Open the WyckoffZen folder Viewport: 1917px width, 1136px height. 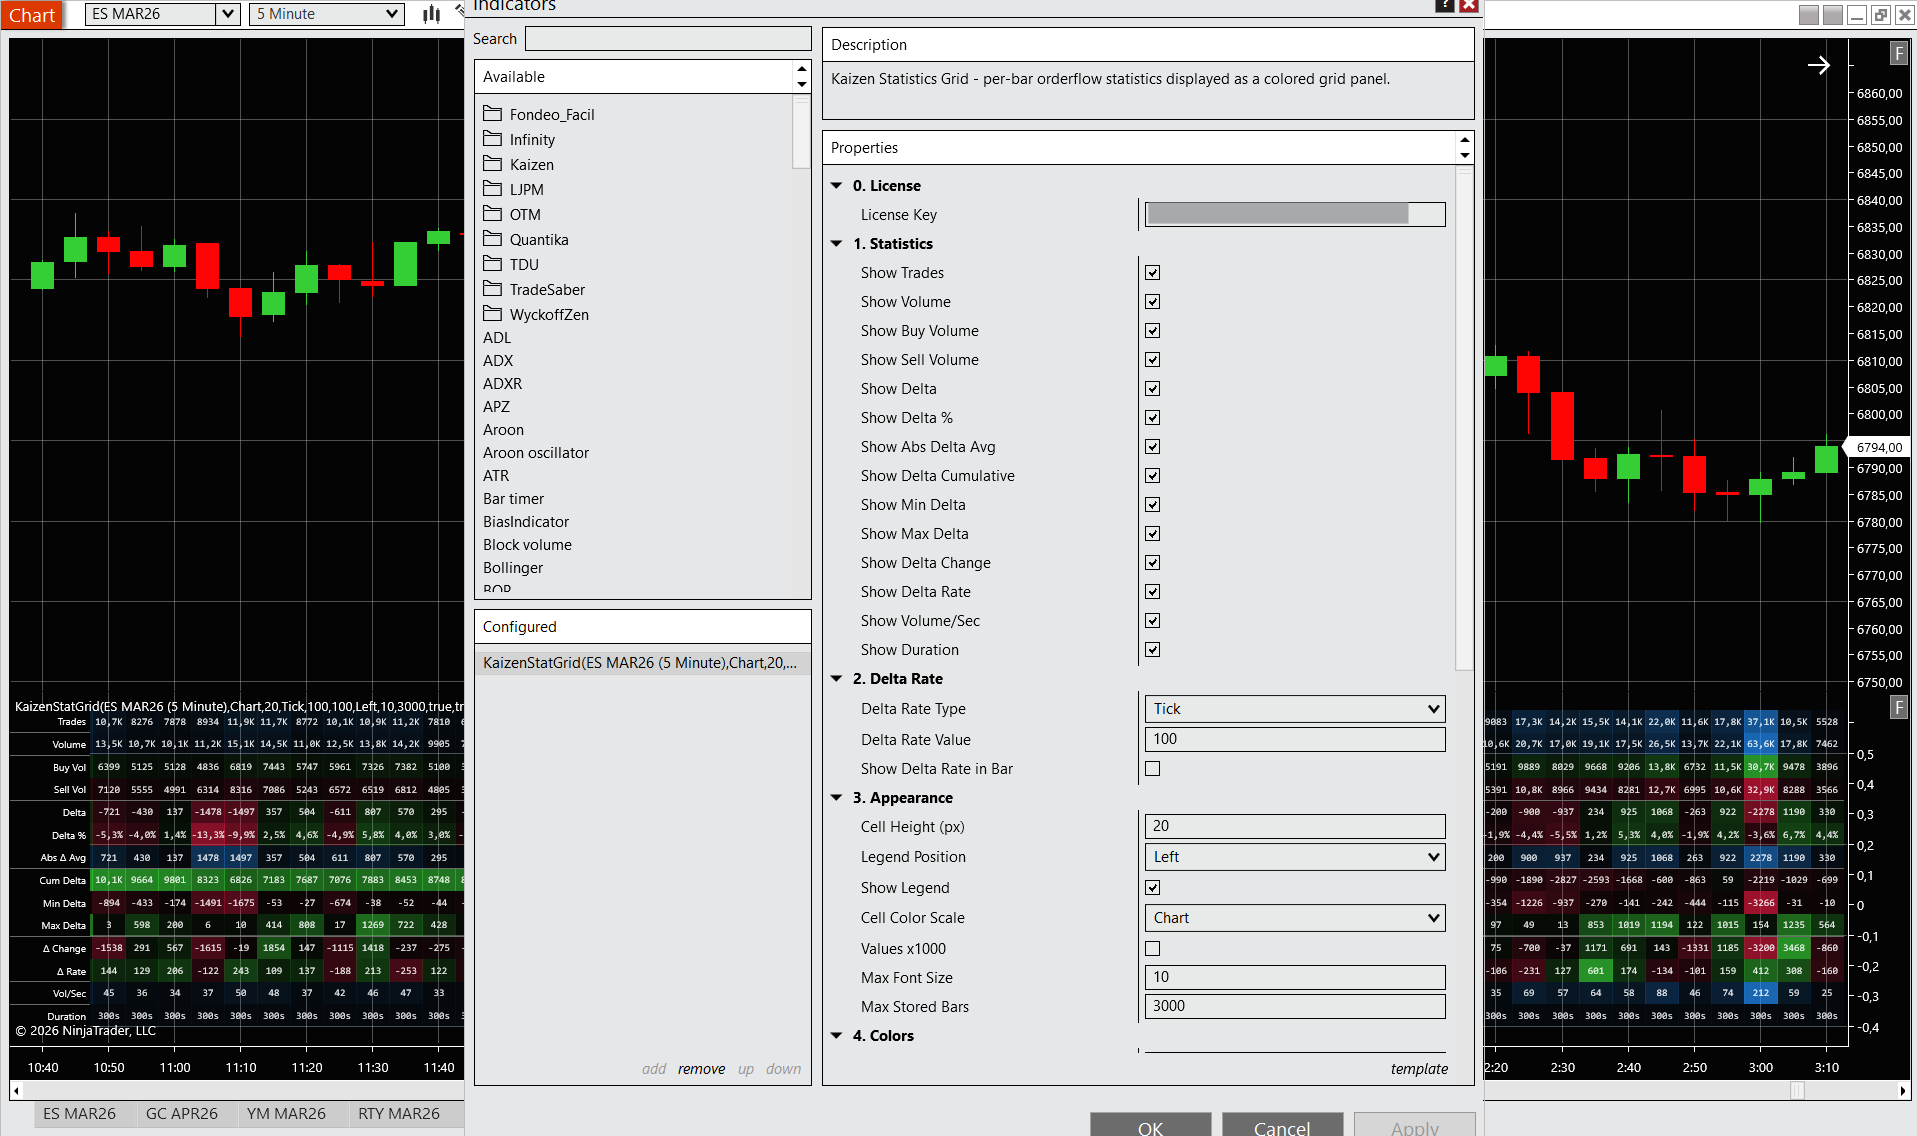click(x=548, y=314)
